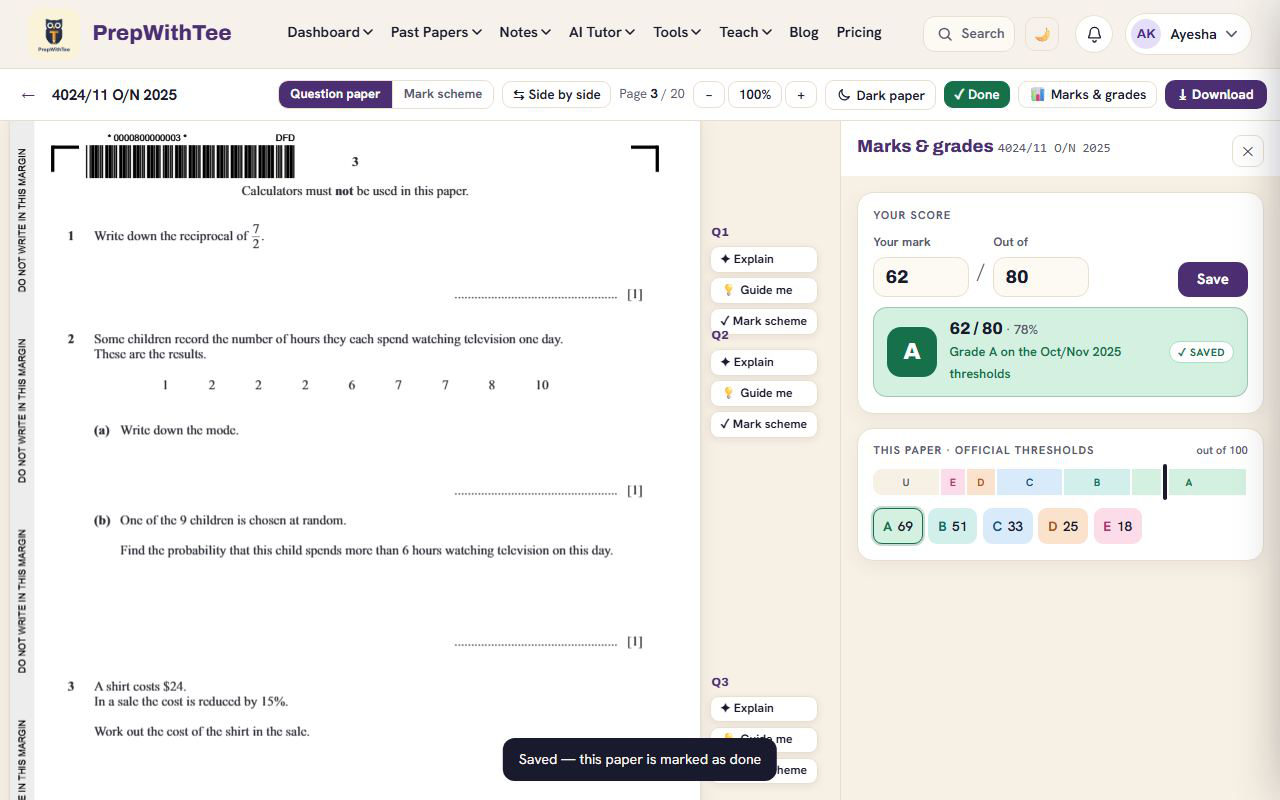Expand the AI Tutor menu
This screenshot has width=1280, height=800.
pos(602,32)
